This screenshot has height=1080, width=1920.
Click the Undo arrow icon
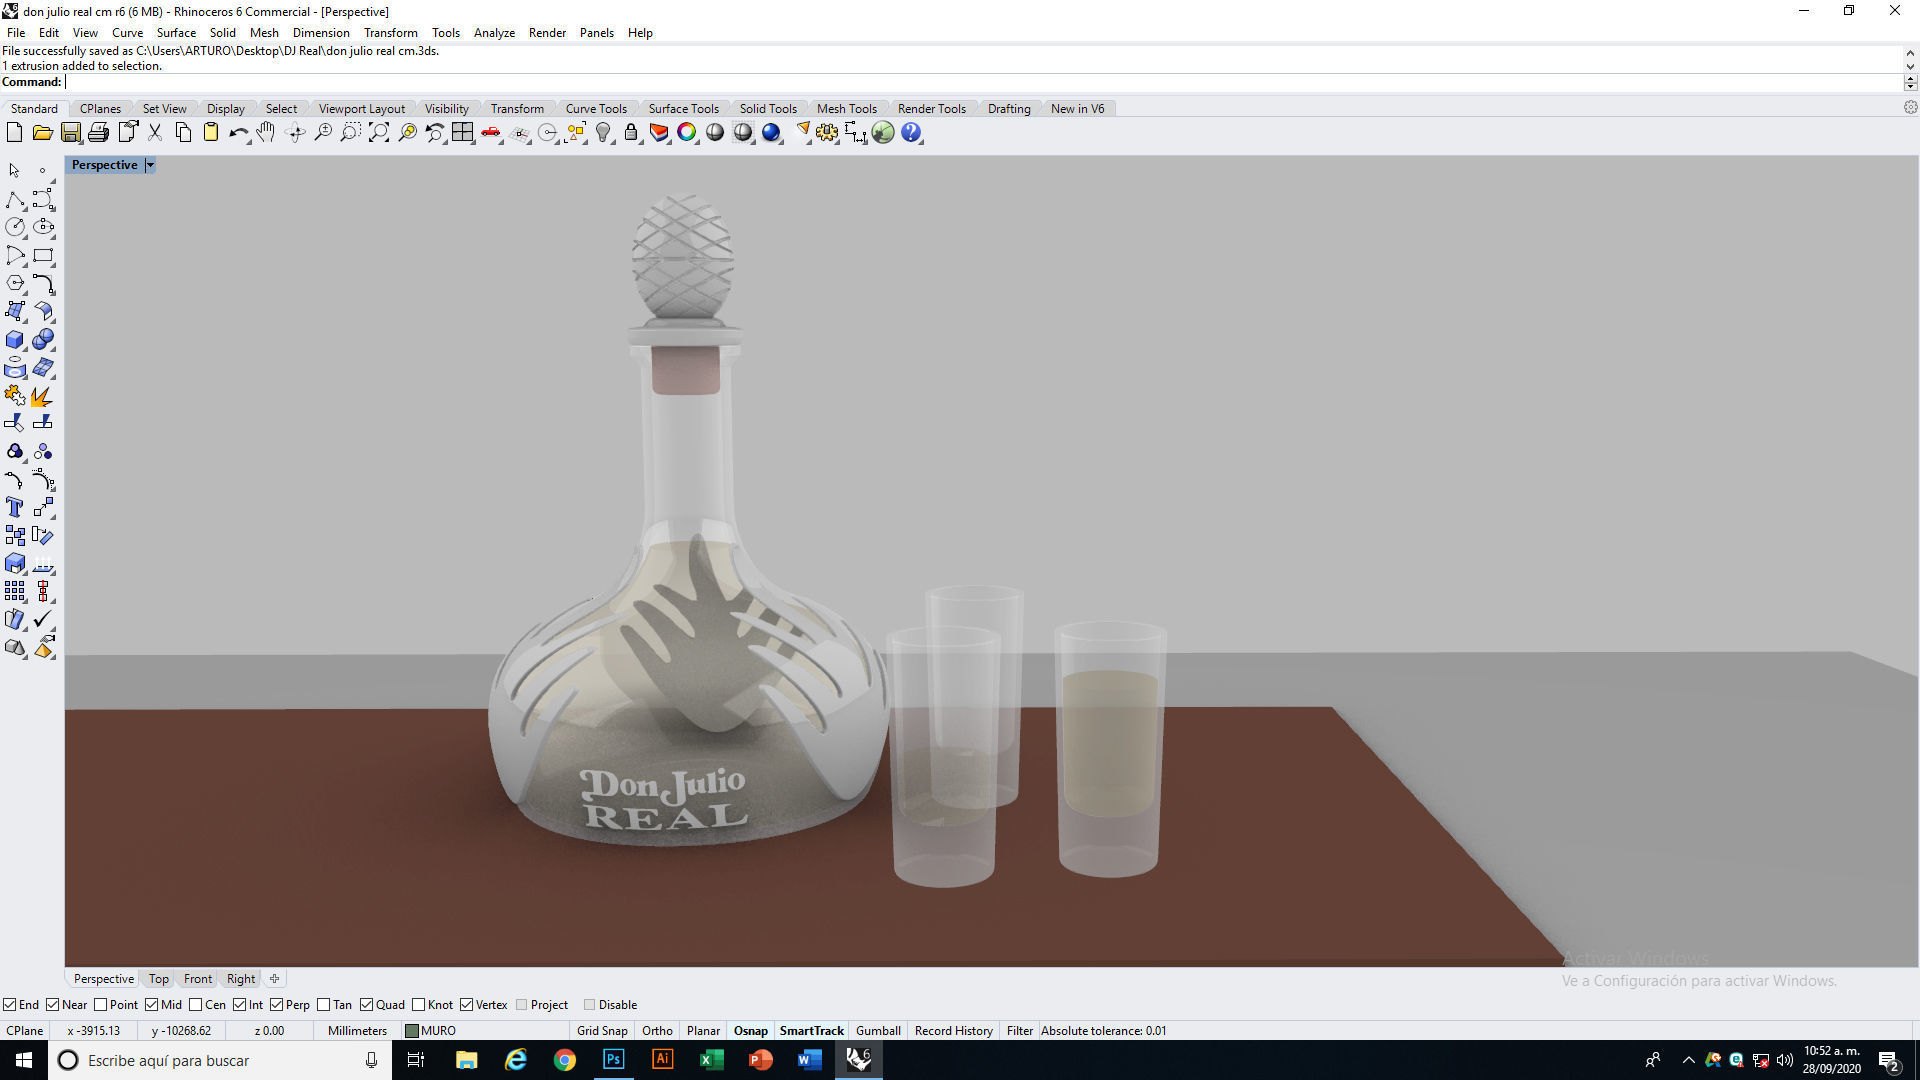pyautogui.click(x=239, y=132)
